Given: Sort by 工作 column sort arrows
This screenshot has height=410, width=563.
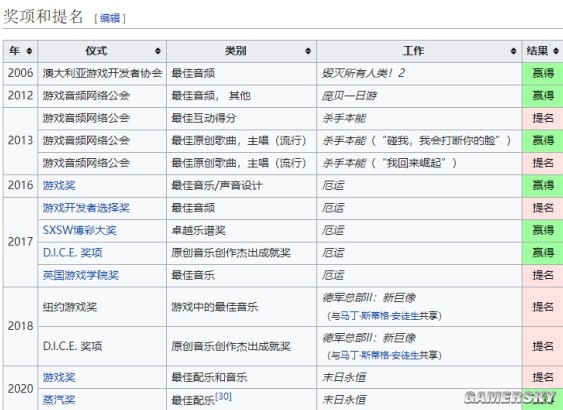Looking at the screenshot, I should [513, 51].
